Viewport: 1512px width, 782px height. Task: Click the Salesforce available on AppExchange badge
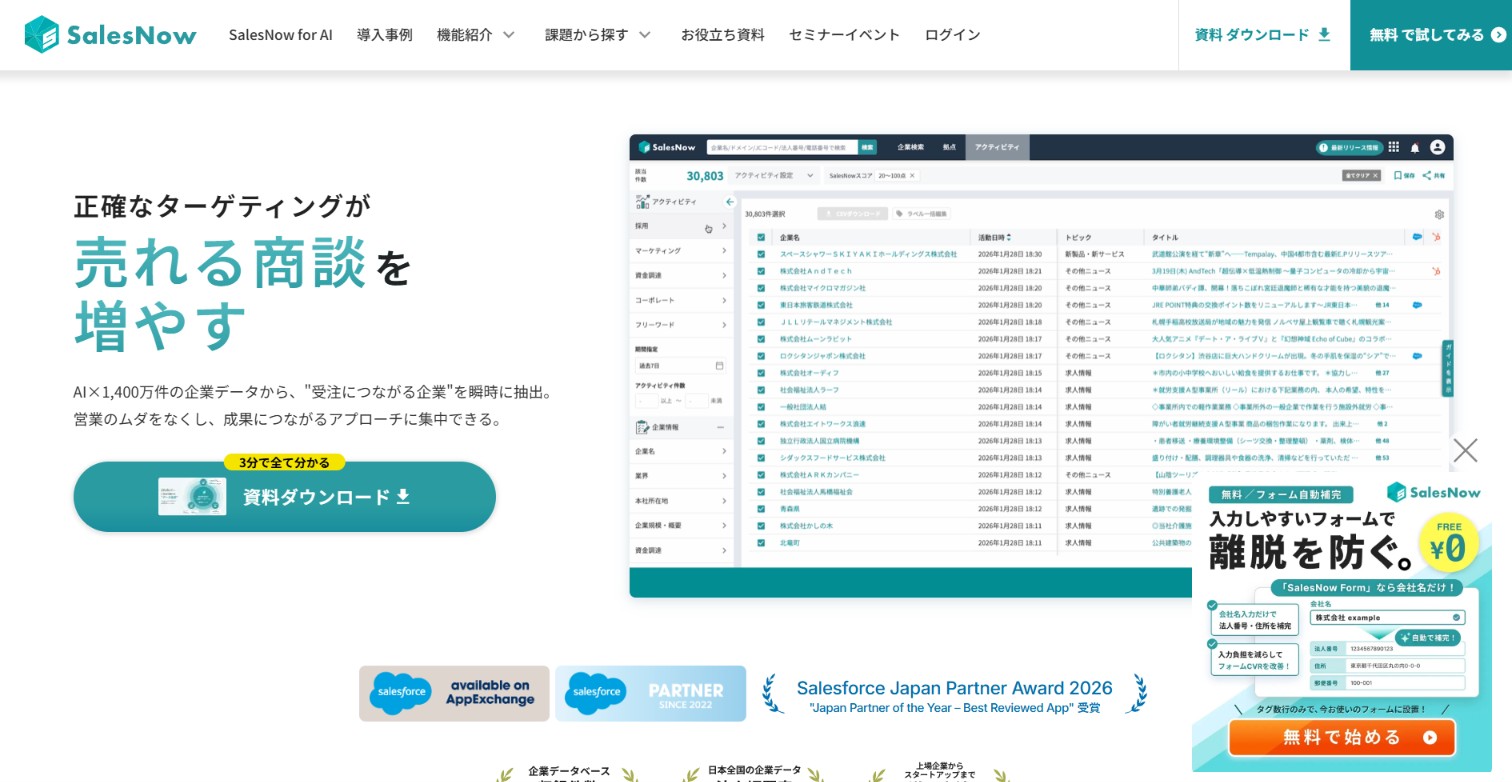454,693
